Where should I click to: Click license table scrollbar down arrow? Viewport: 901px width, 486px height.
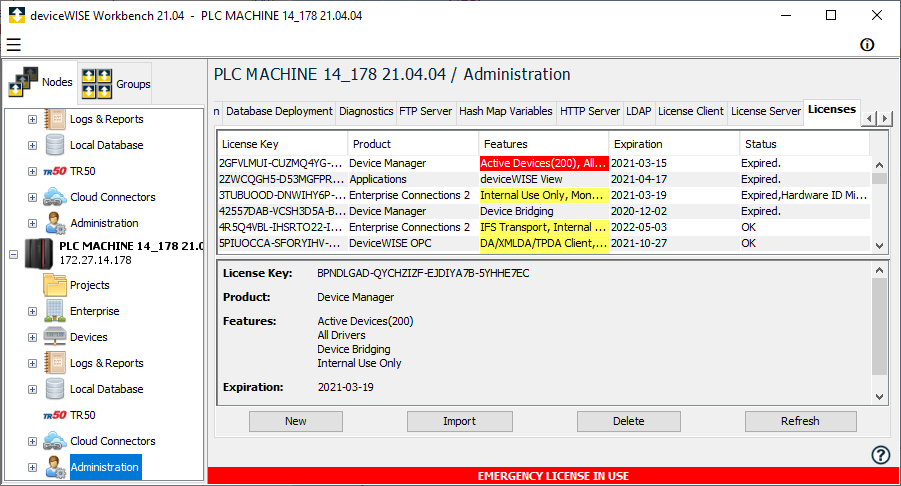coord(879,245)
